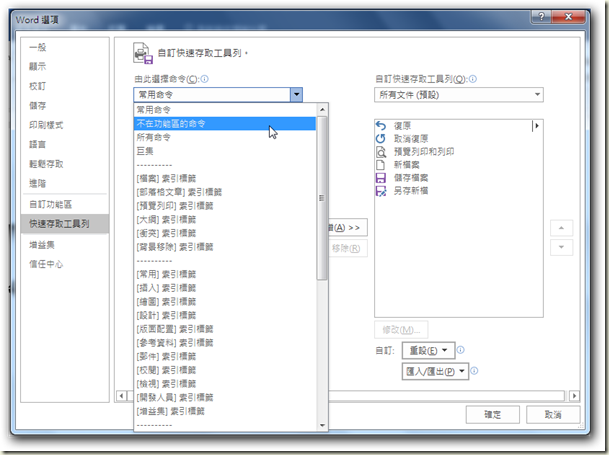Click the info icon beside 由此選擇命令
Screen dimensions: 609x455
[x=205, y=79]
